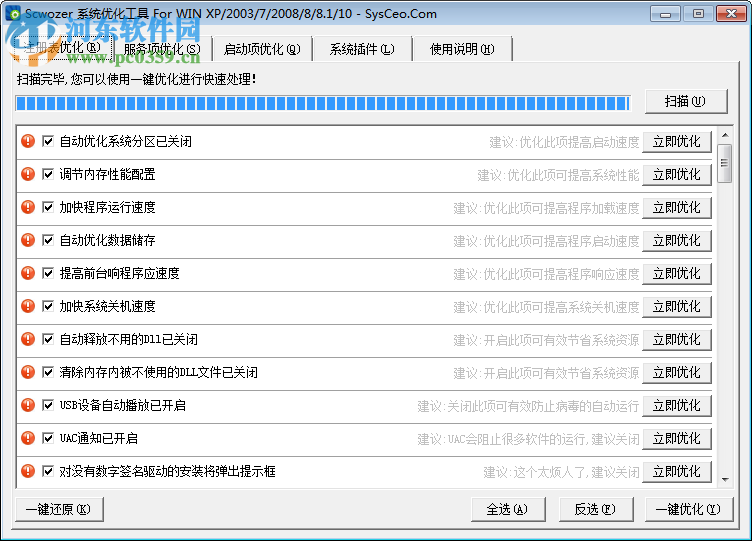The height and width of the screenshot is (541, 752).
Task: Click text 建议:这个太烦人了,建议关闭
Action: tap(561, 472)
